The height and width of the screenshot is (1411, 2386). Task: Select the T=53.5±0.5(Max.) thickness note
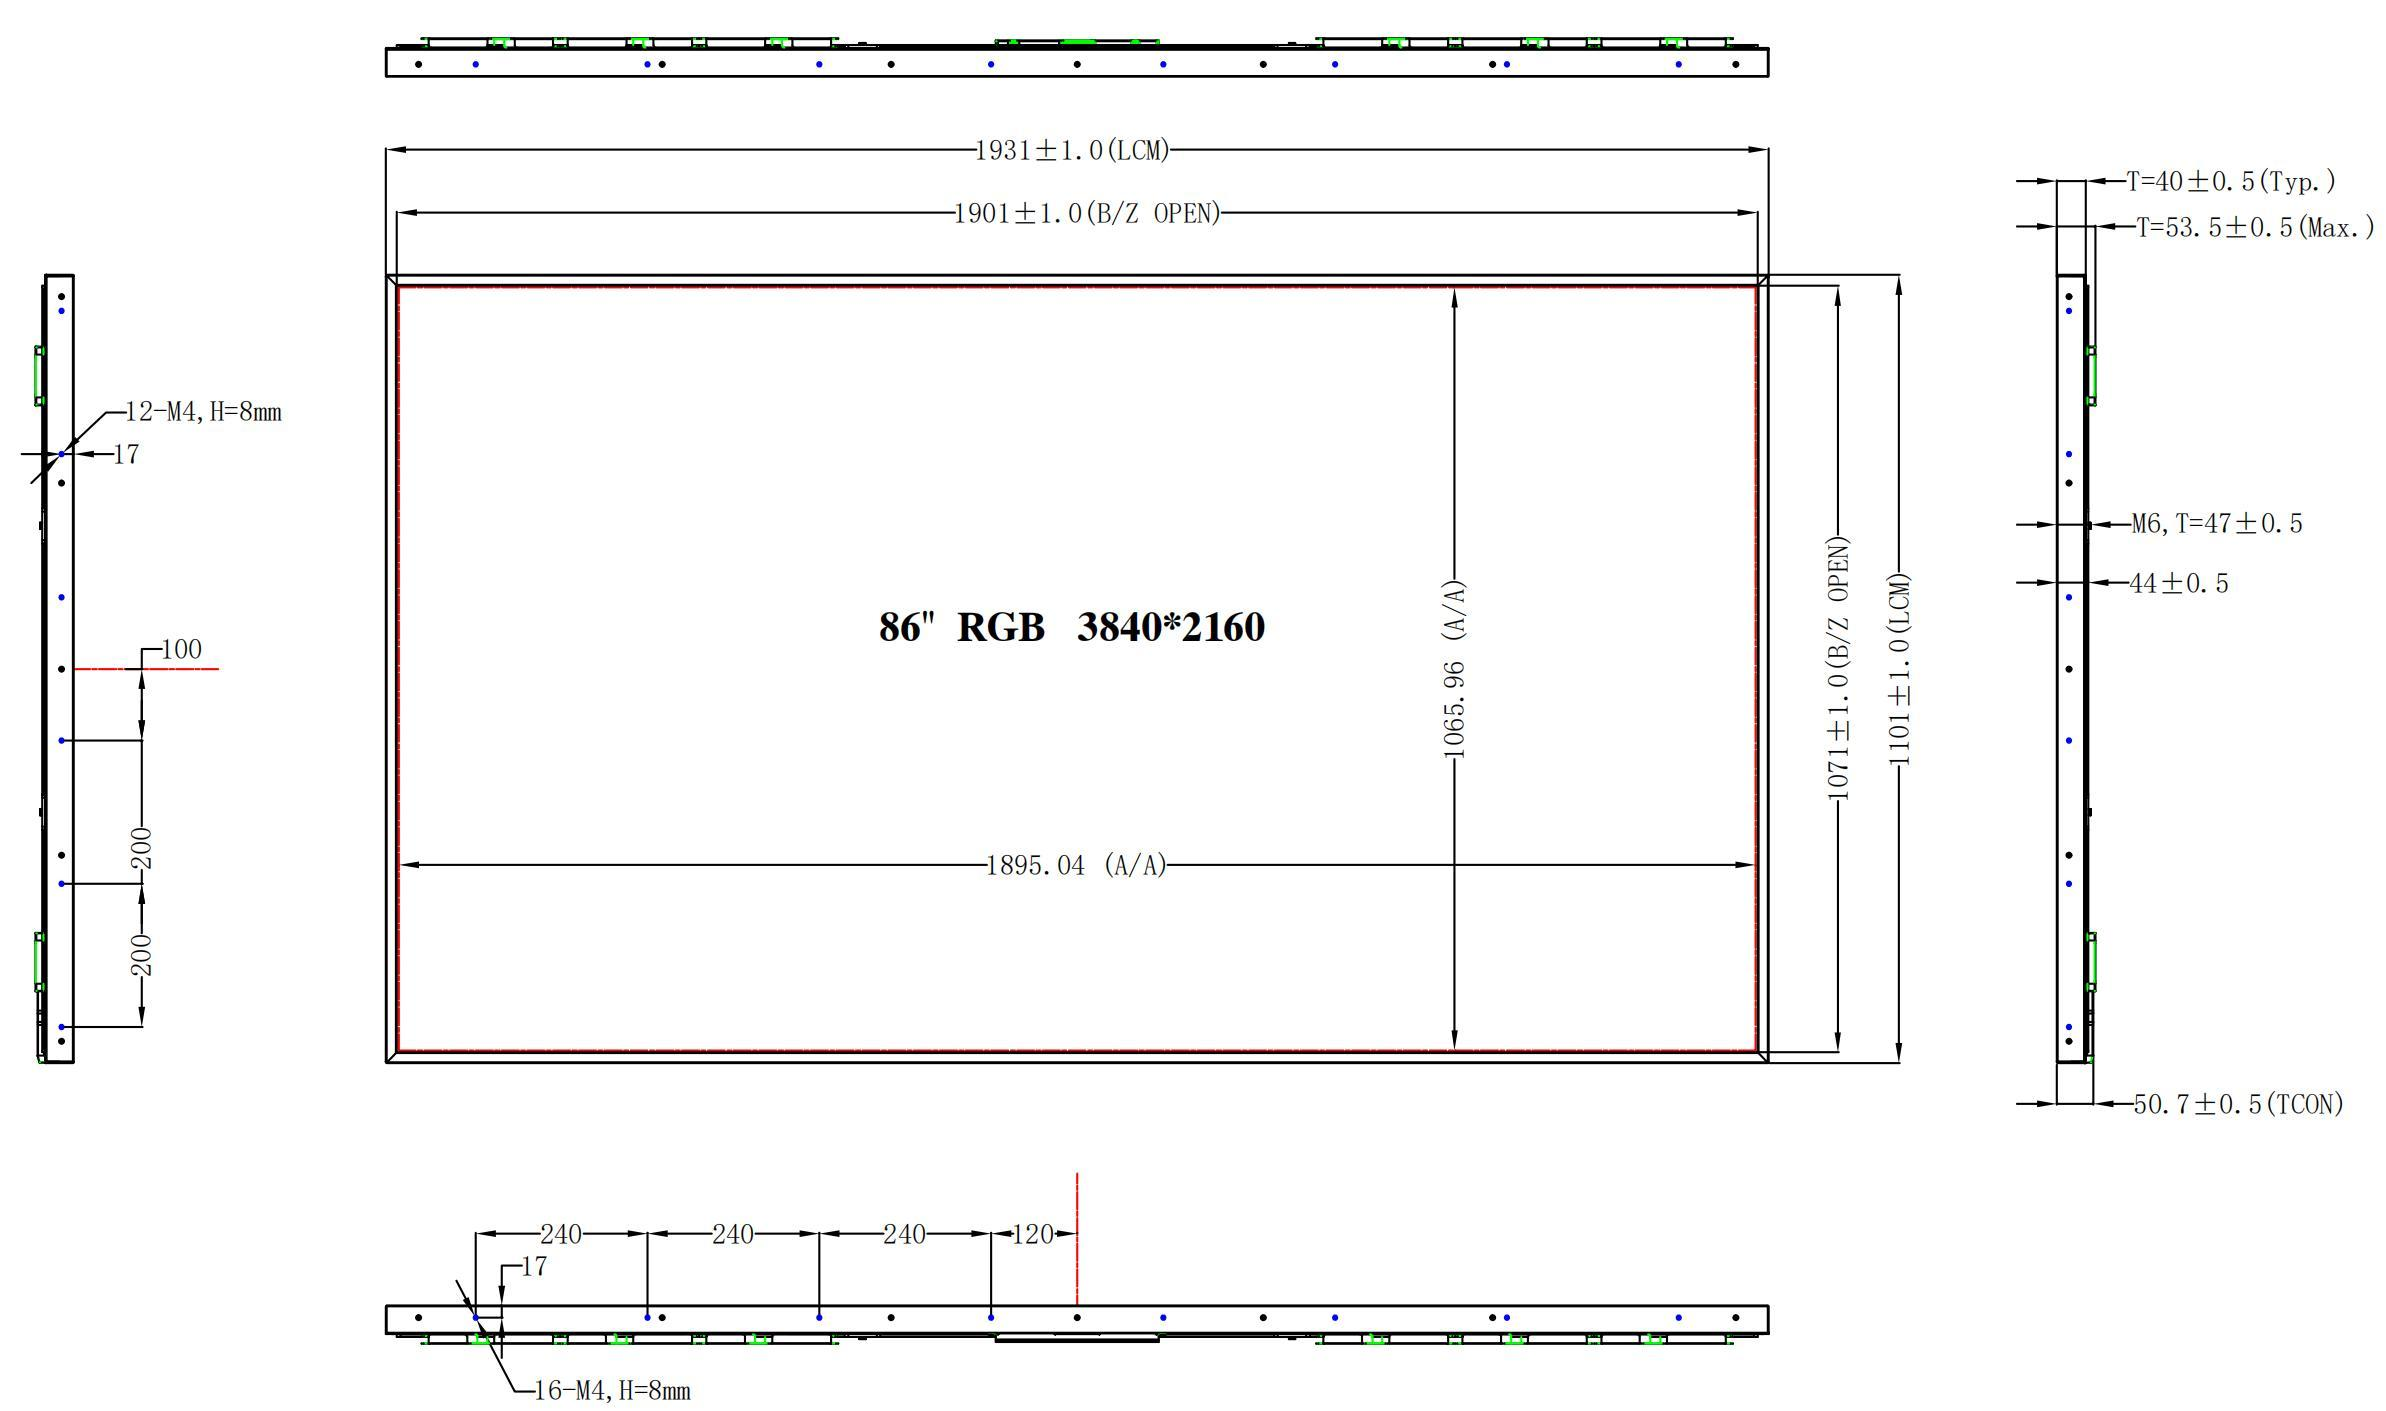point(2255,227)
